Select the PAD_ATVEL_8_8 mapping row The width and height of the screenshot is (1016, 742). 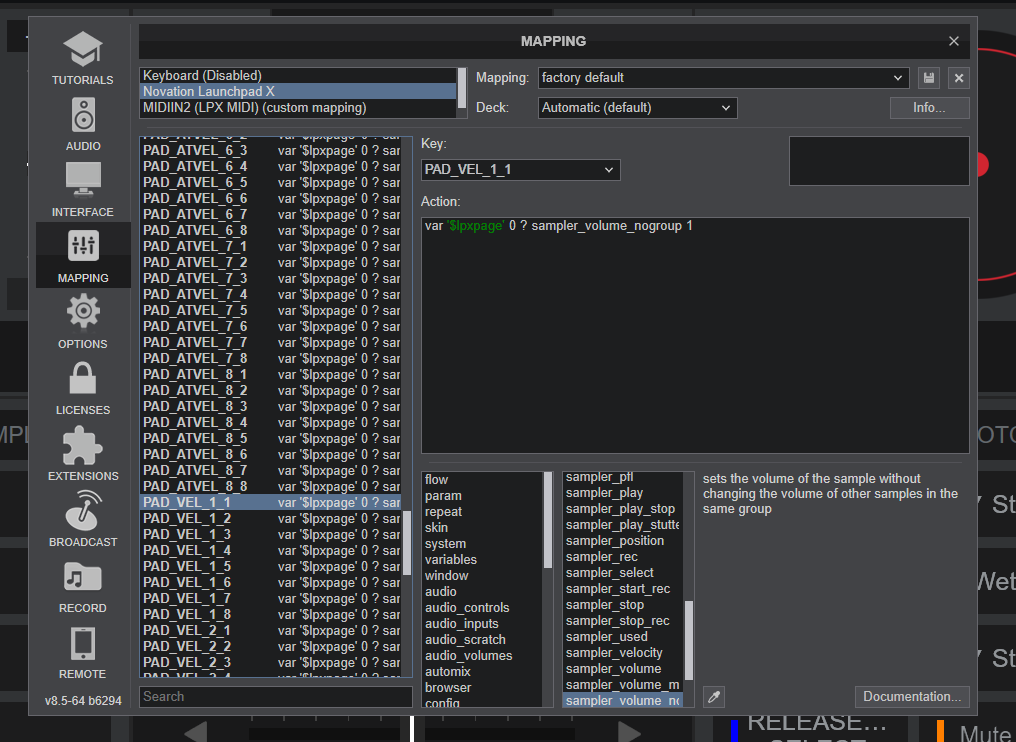pyautogui.click(x=271, y=487)
